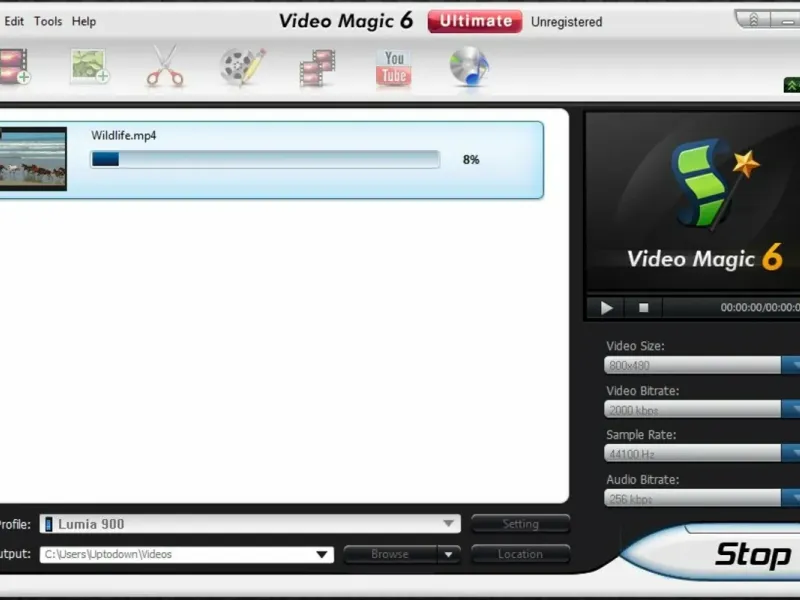Open the Help menu
Screen dimensions: 800x600
(84, 21)
